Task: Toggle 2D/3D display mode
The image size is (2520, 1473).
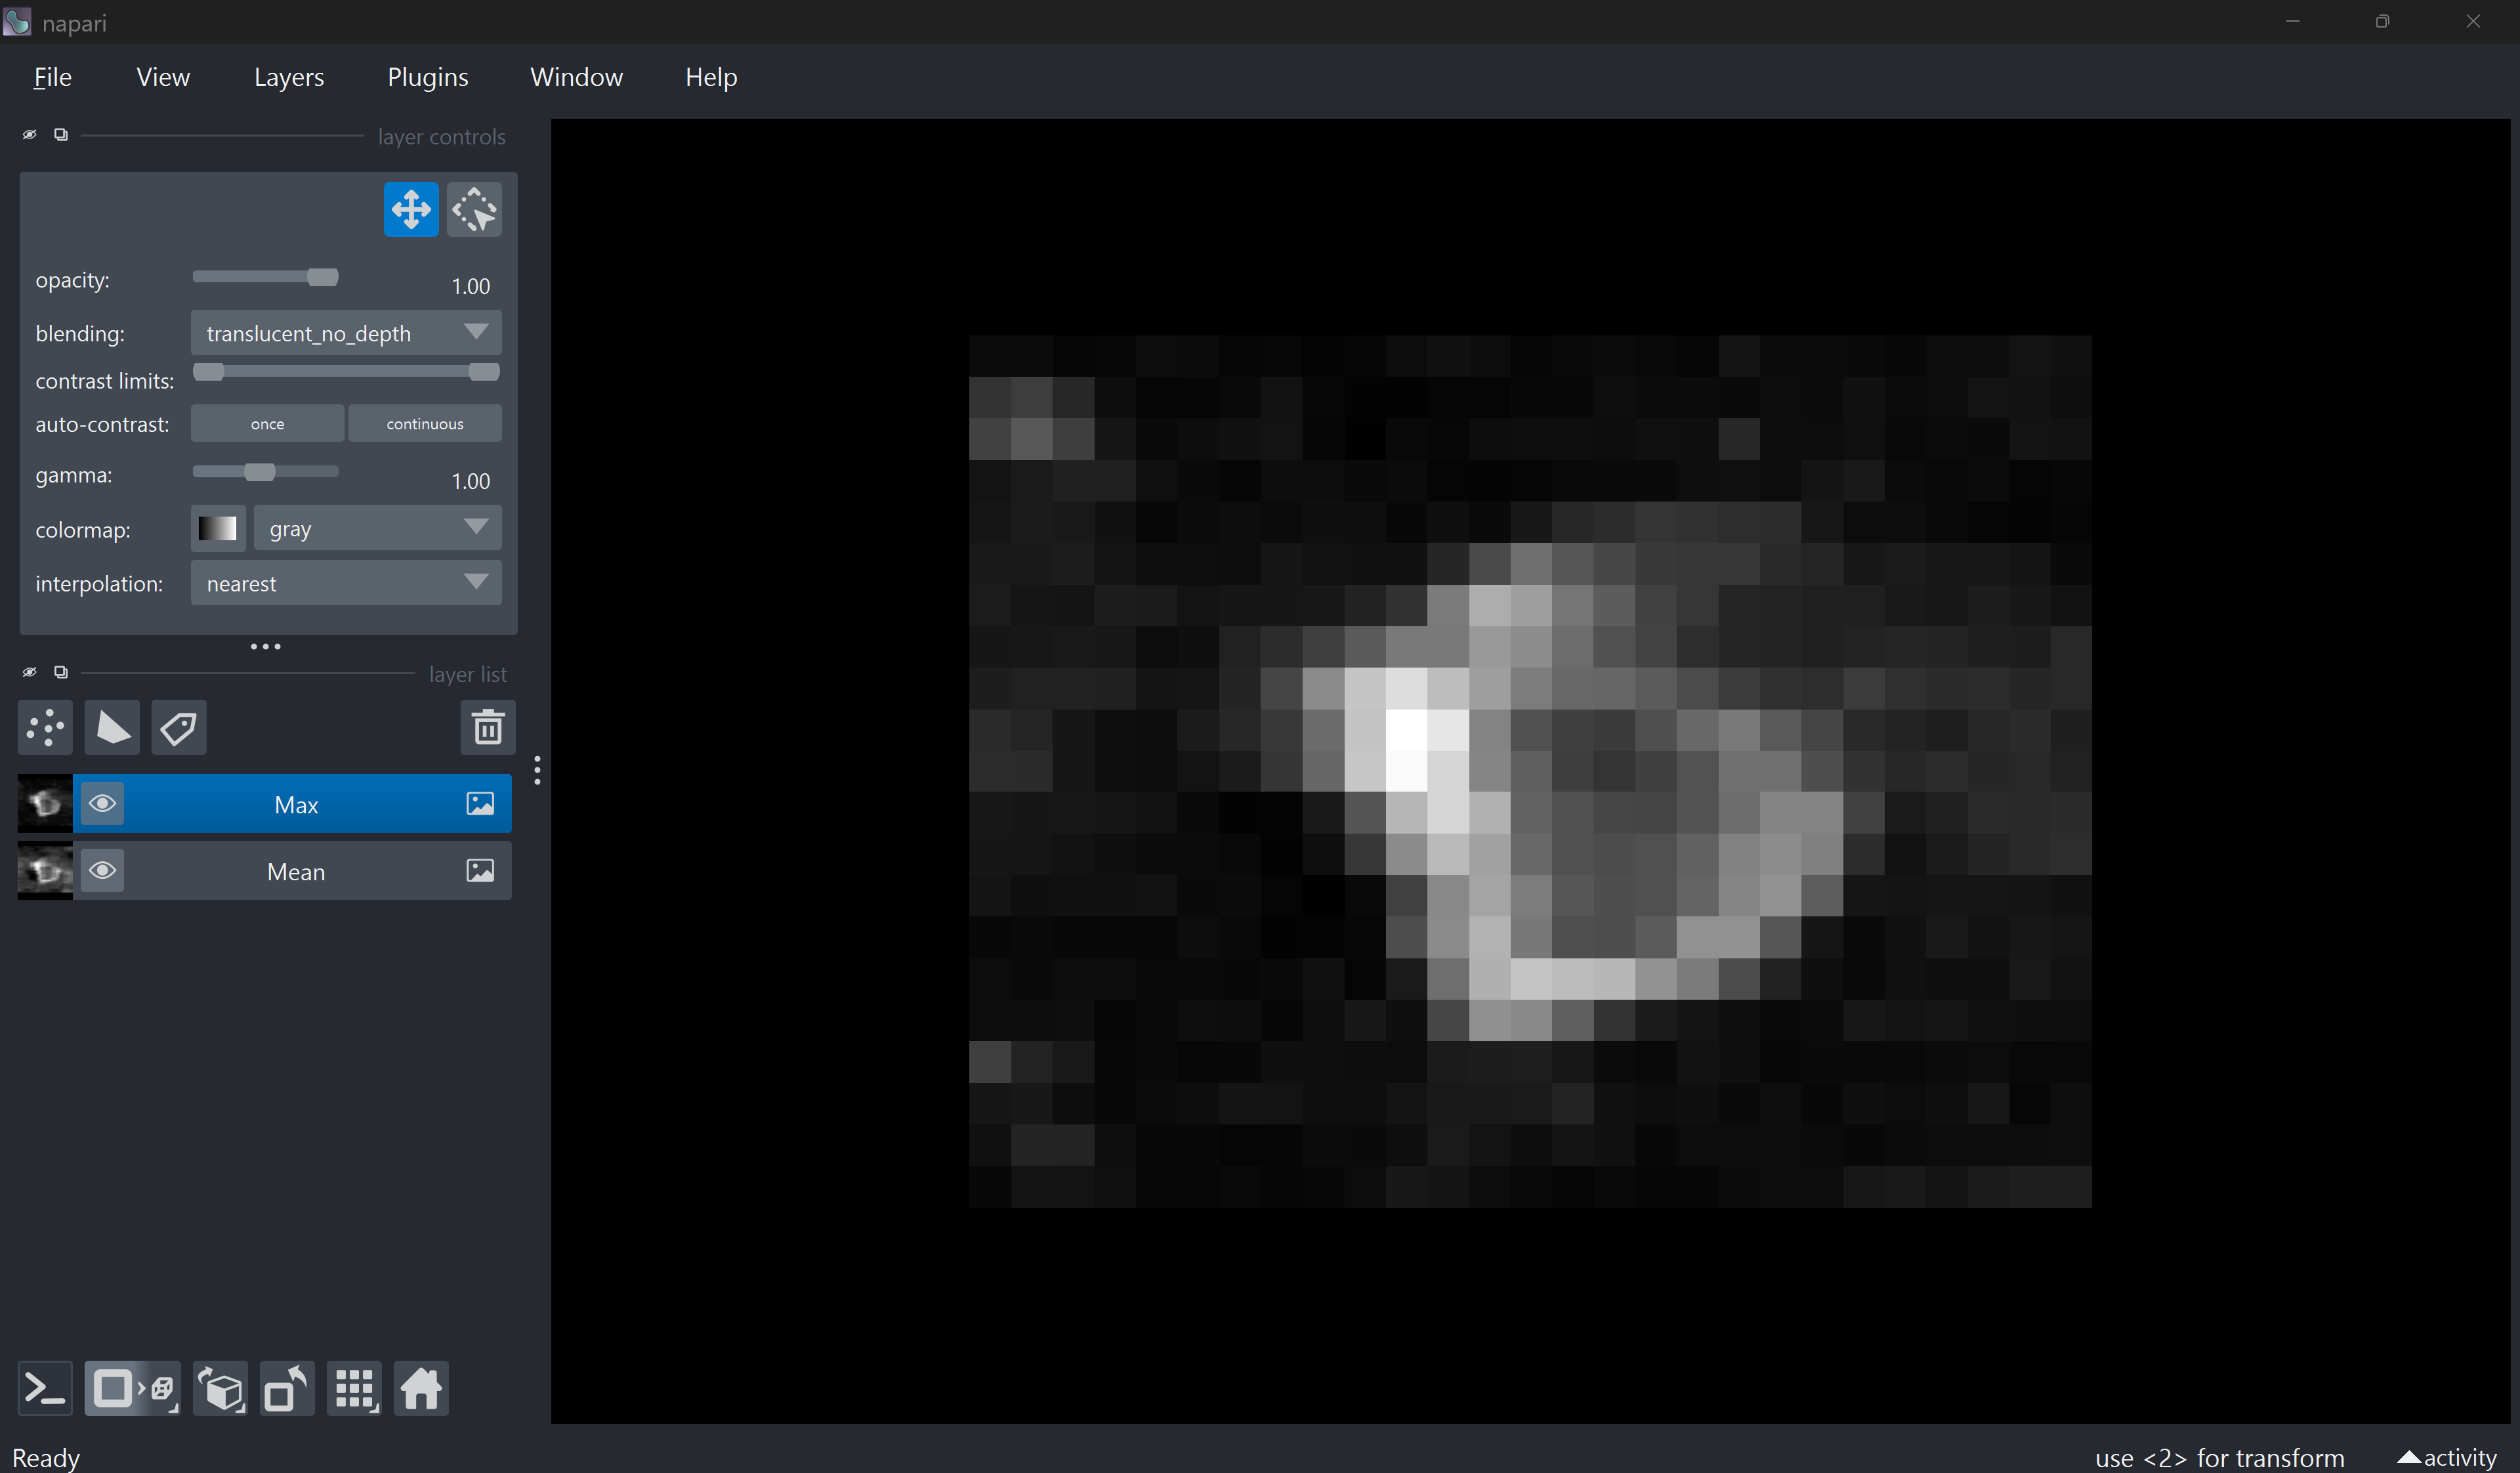Action: click(132, 1388)
